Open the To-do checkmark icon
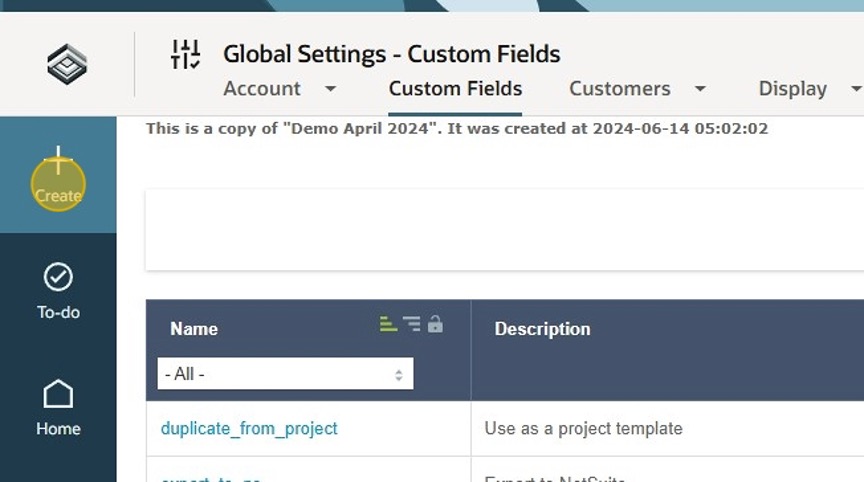The height and width of the screenshot is (482, 864). [58, 278]
